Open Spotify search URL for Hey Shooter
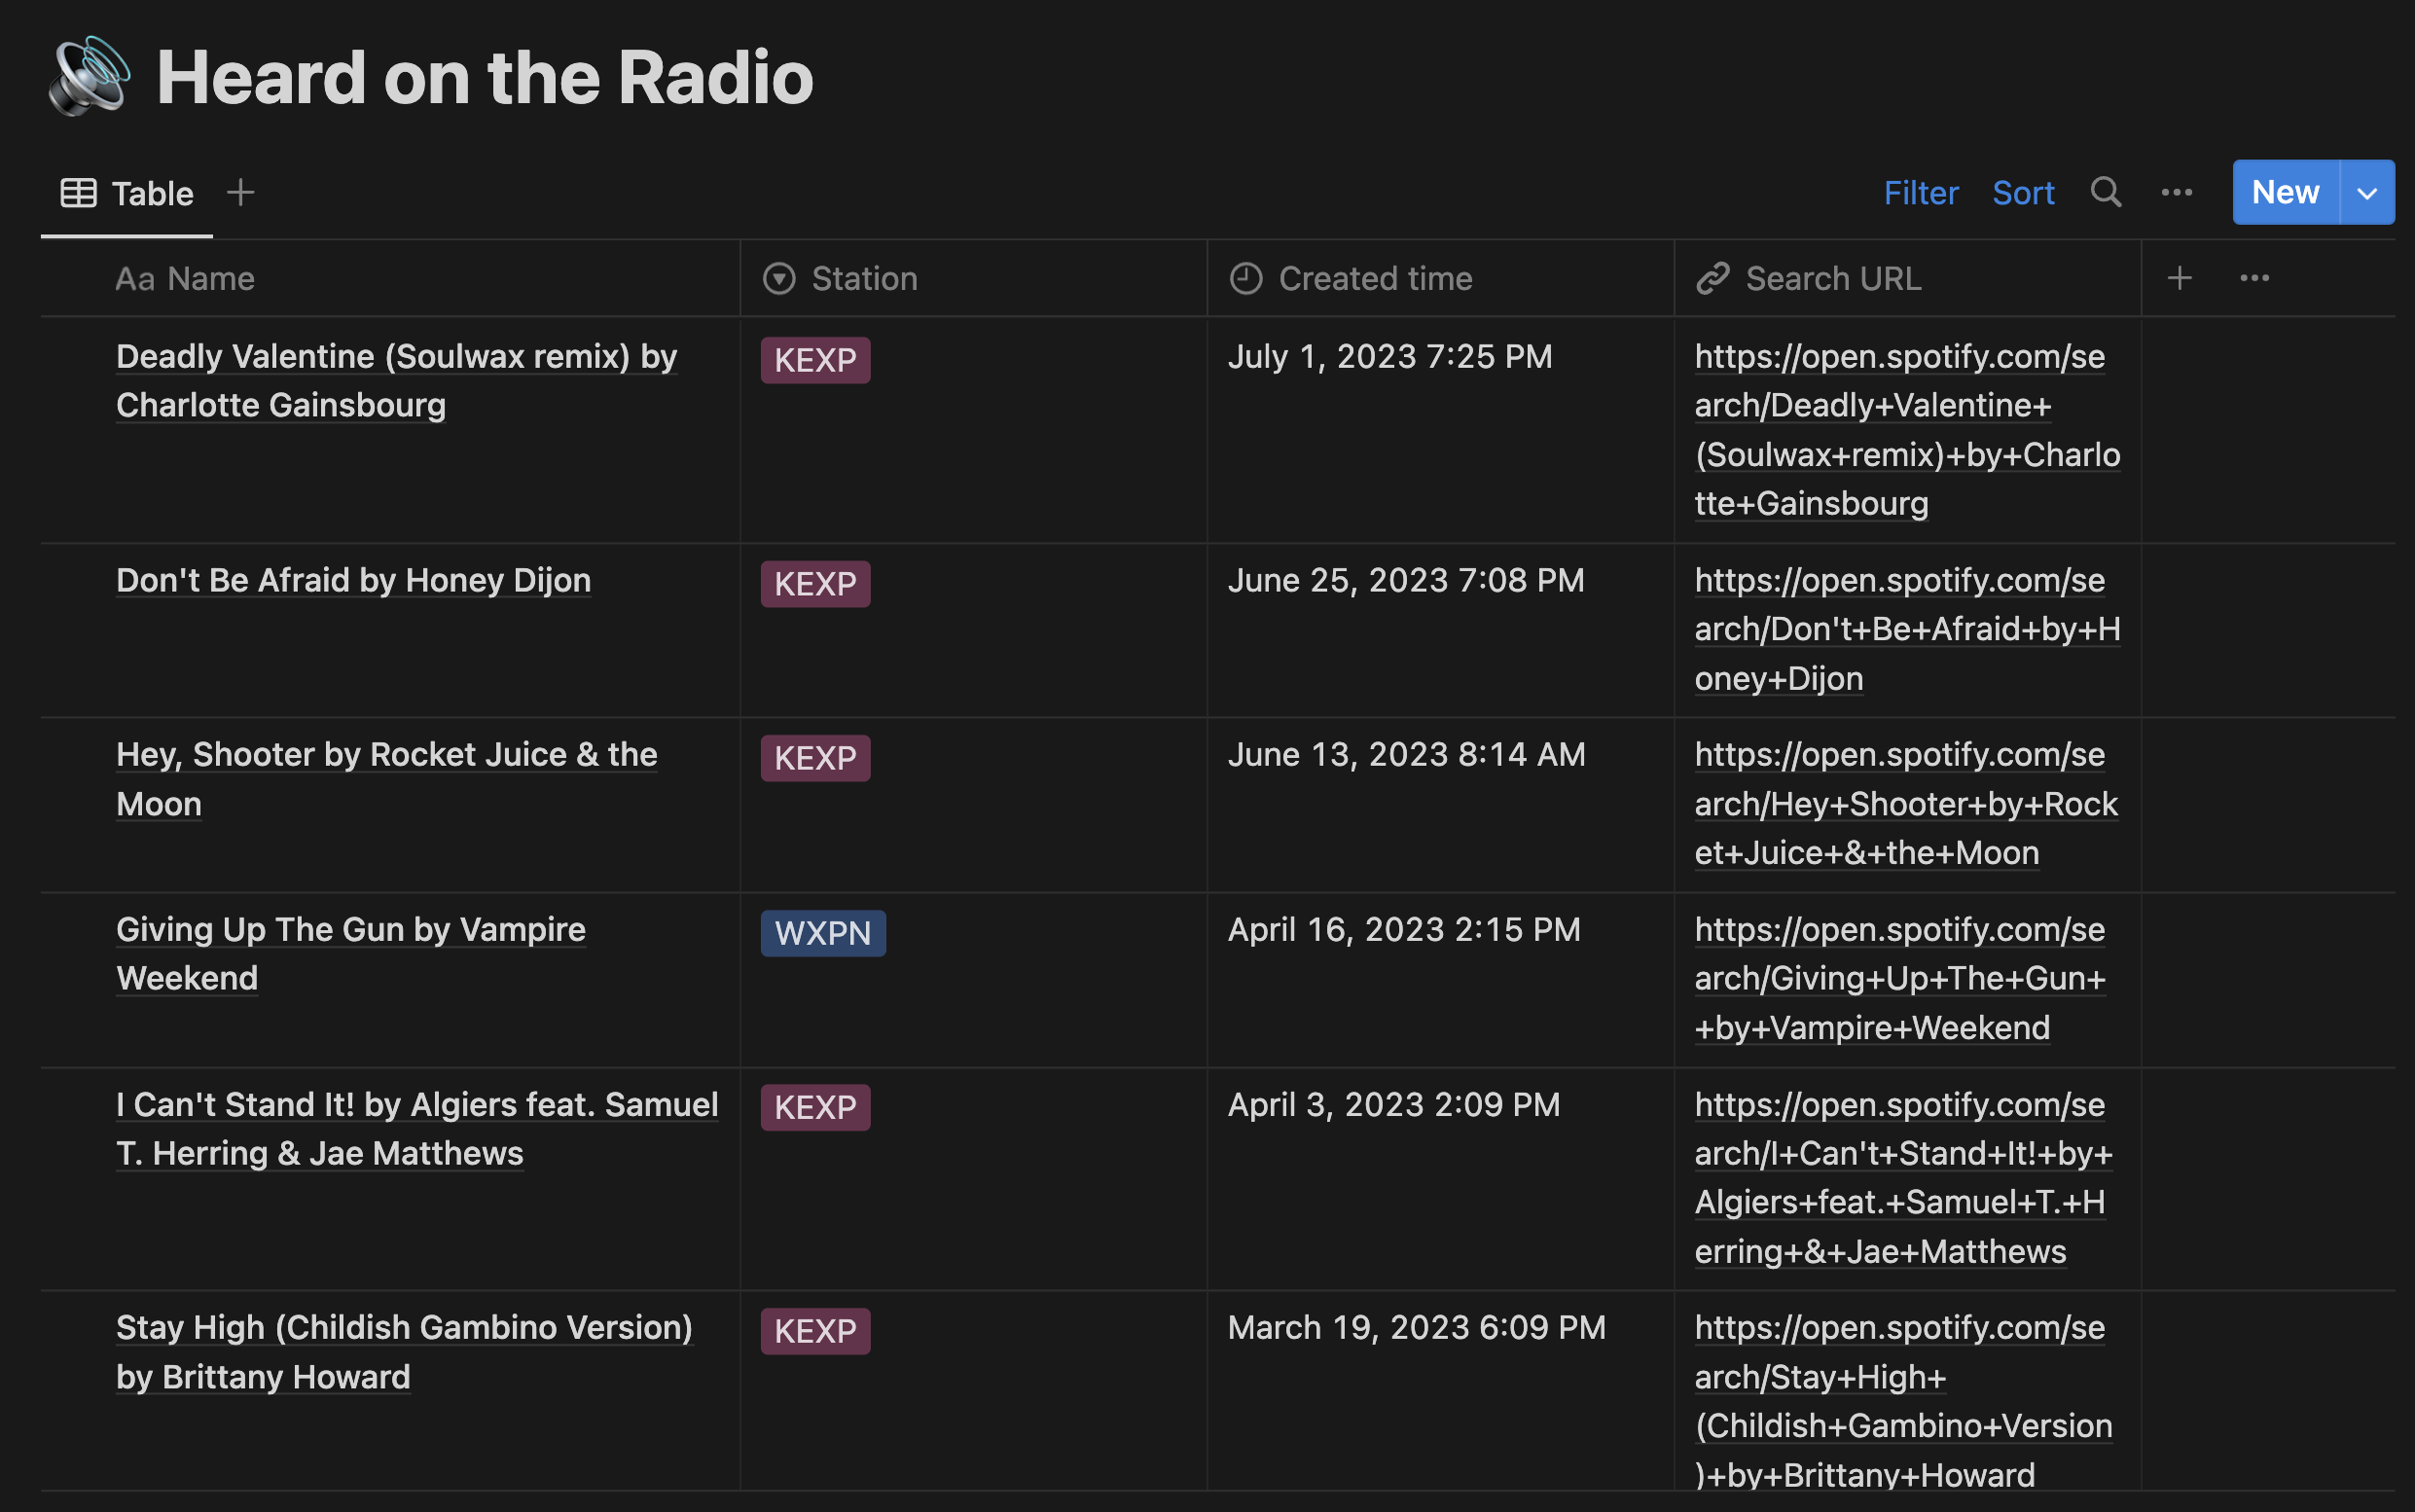 click(x=1906, y=803)
